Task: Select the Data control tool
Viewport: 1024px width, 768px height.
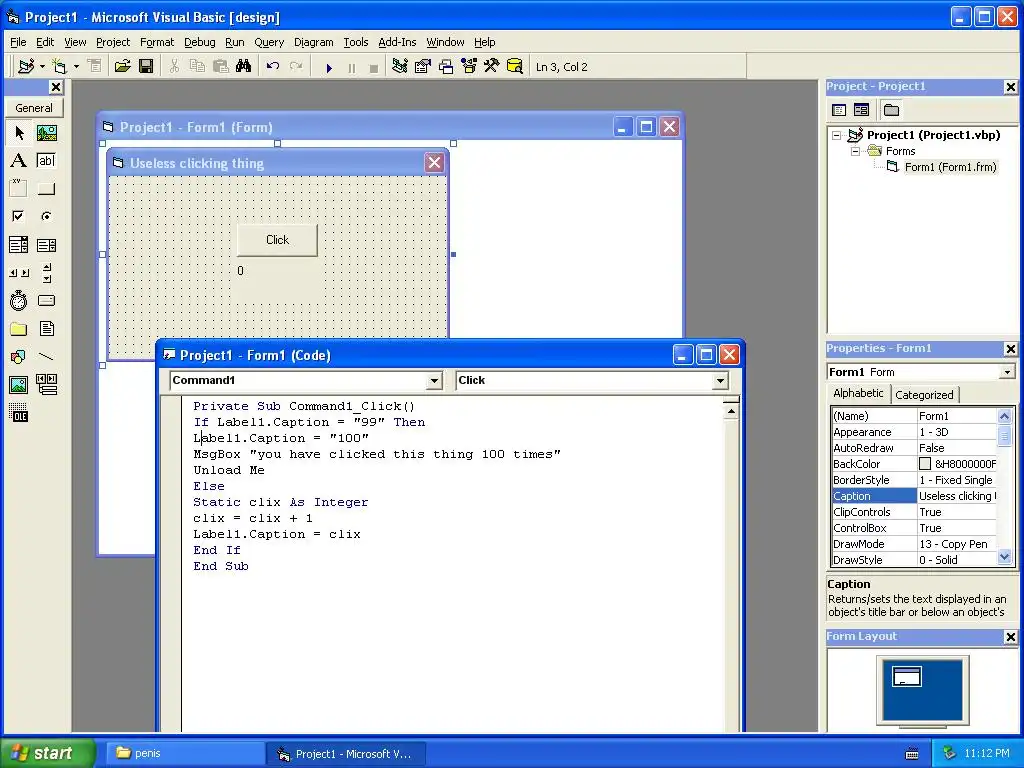Action: click(x=46, y=385)
